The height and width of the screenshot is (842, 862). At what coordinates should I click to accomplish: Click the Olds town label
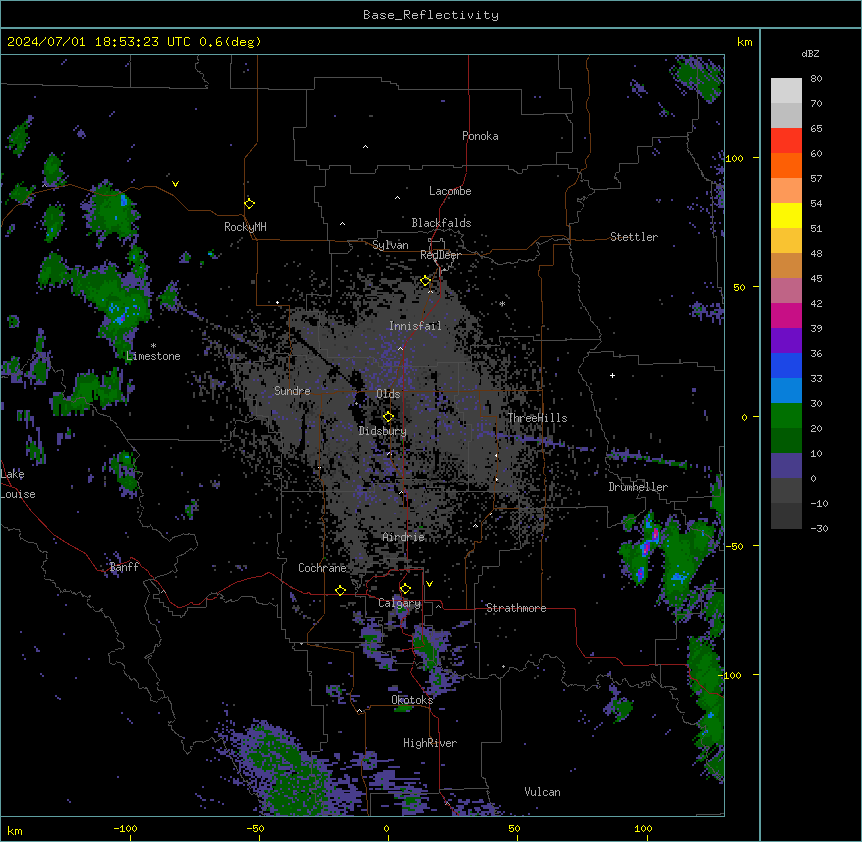coord(388,394)
